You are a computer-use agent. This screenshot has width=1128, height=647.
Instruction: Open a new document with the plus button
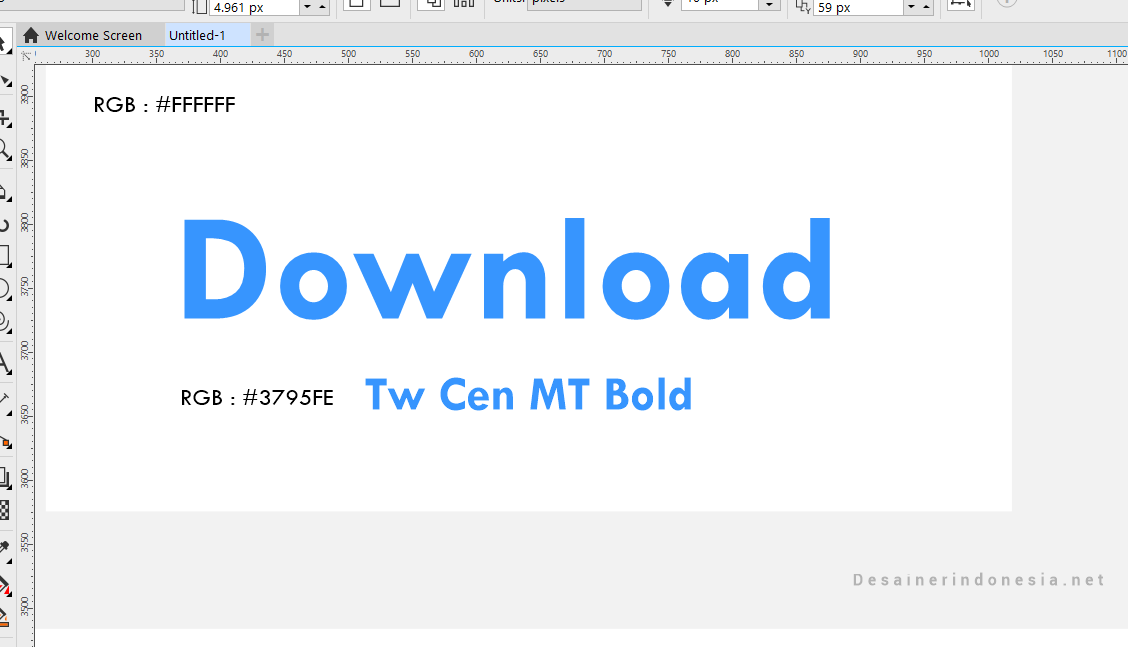pos(260,35)
